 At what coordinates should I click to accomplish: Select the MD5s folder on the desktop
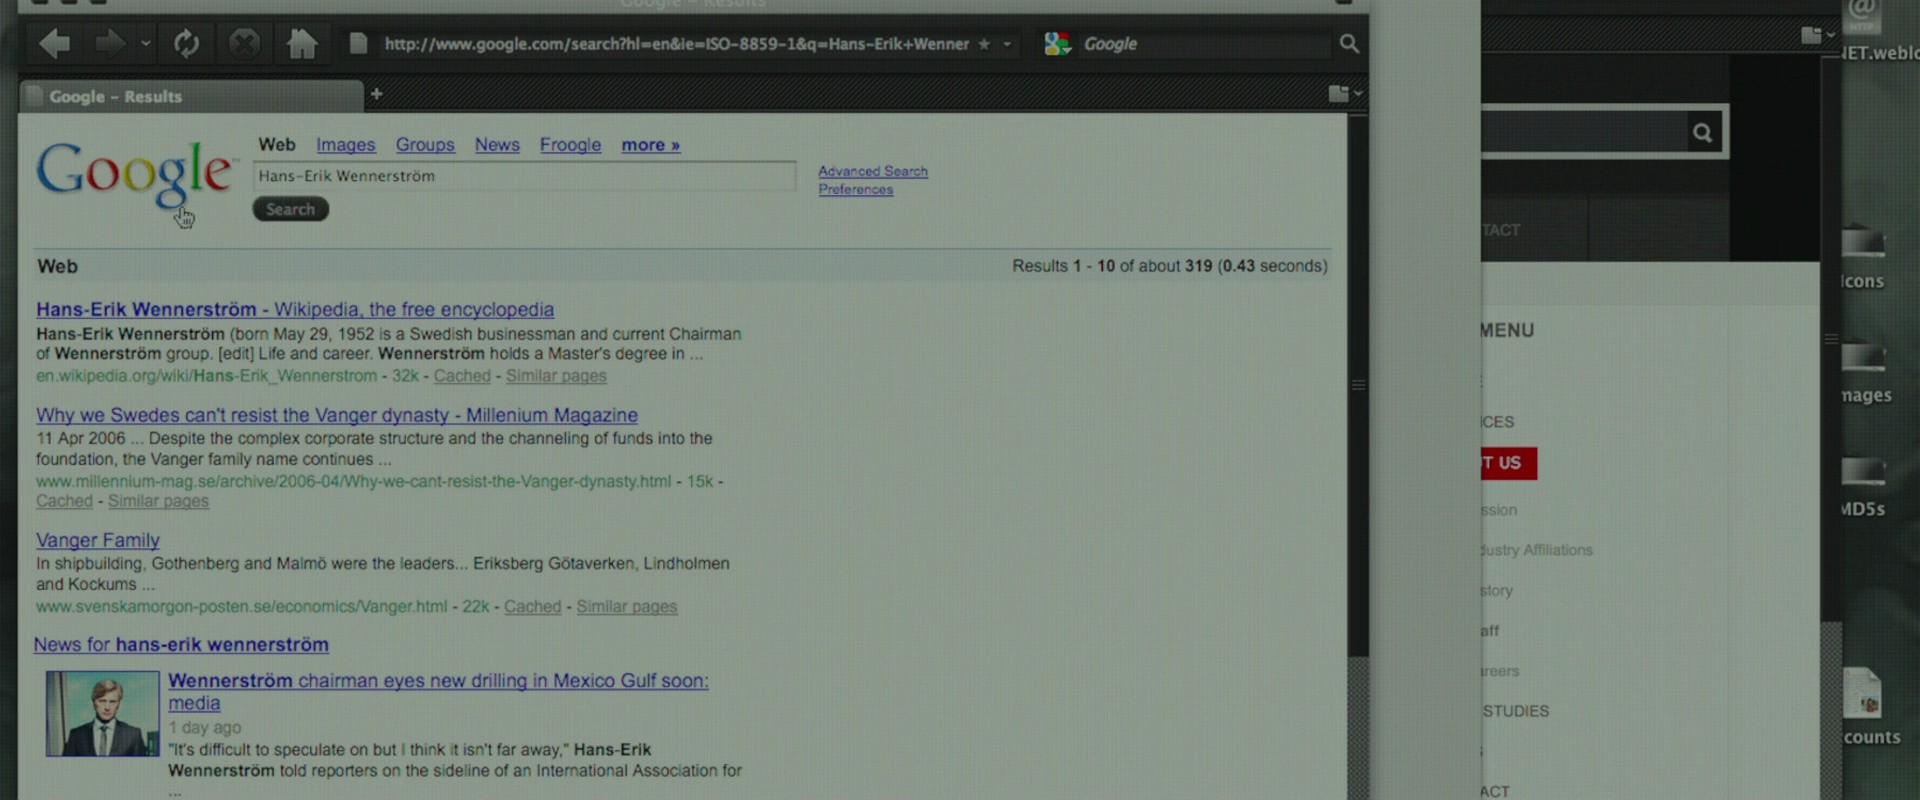[1863, 486]
